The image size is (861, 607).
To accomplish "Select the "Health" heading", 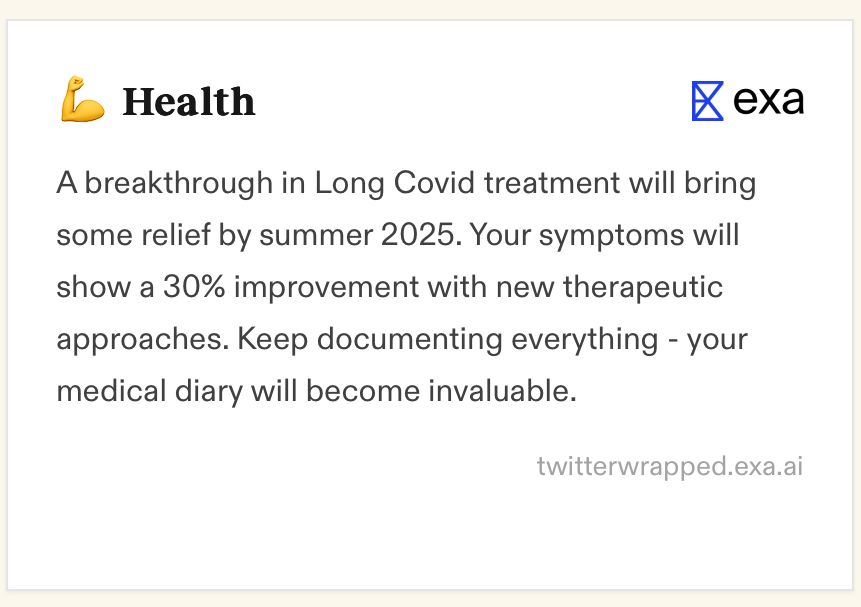I will [x=189, y=102].
